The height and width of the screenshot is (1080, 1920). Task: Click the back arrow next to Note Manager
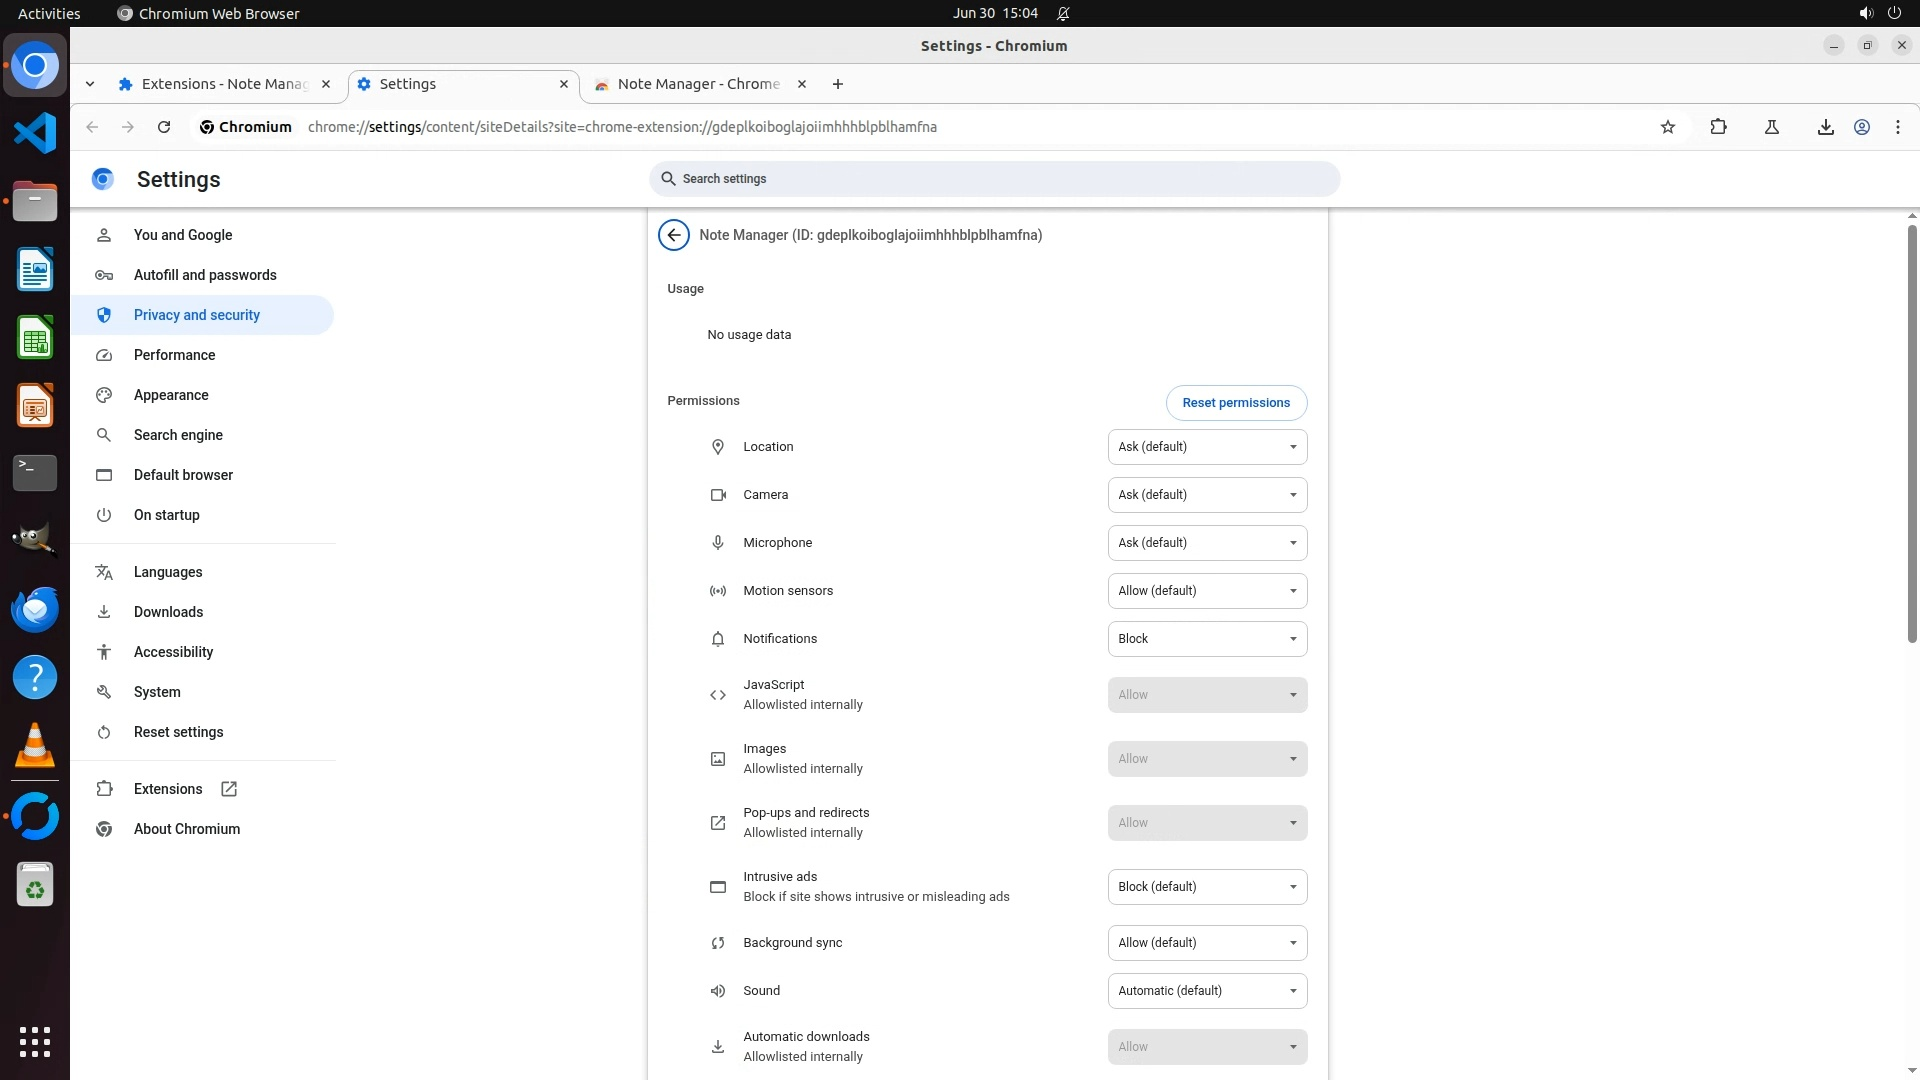674,235
